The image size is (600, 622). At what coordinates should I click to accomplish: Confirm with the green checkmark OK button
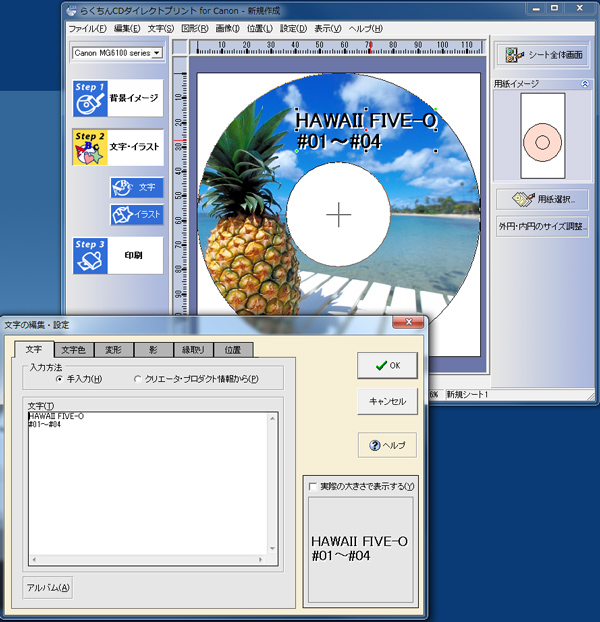tap(387, 365)
